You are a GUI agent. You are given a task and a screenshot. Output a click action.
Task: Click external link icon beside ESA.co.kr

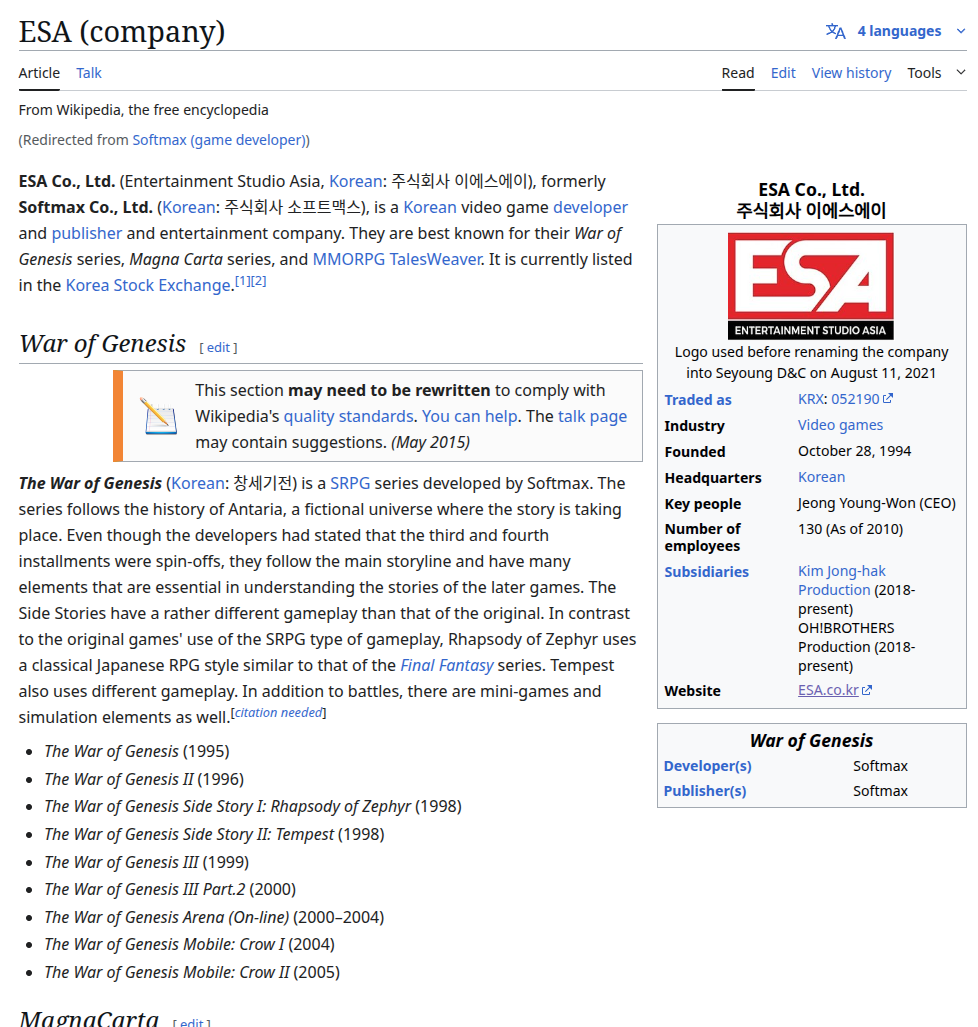867,690
